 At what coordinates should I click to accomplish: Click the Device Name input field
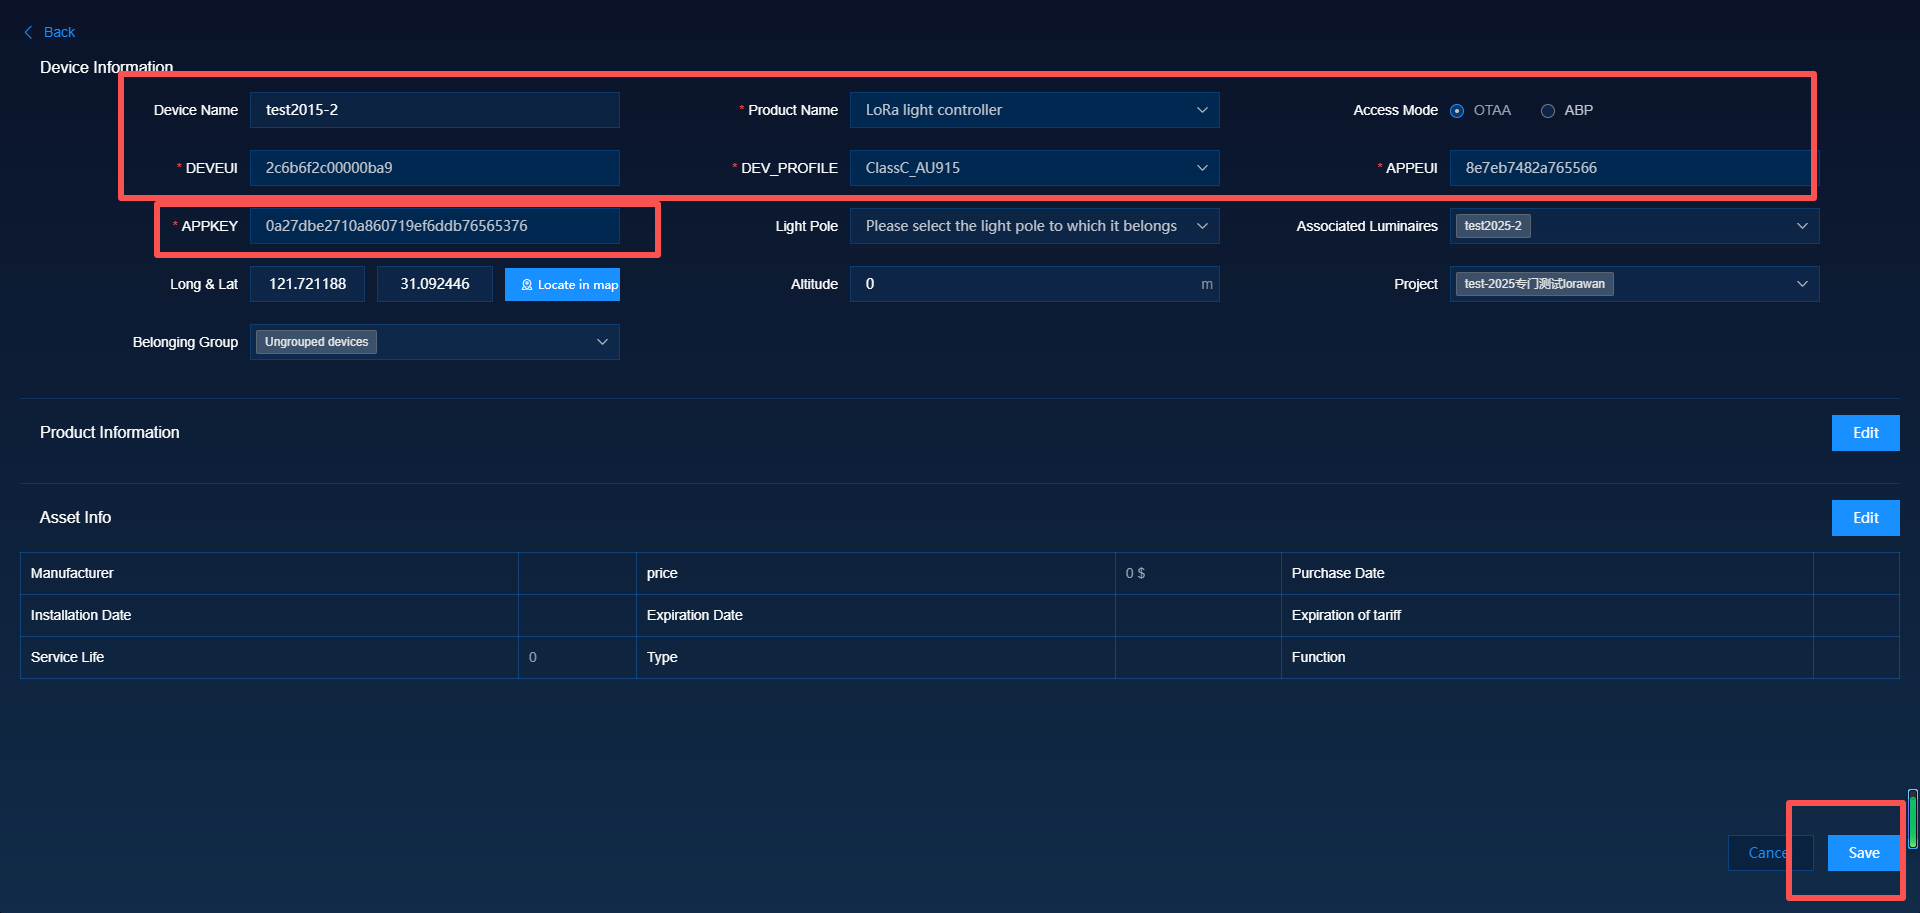[434, 110]
